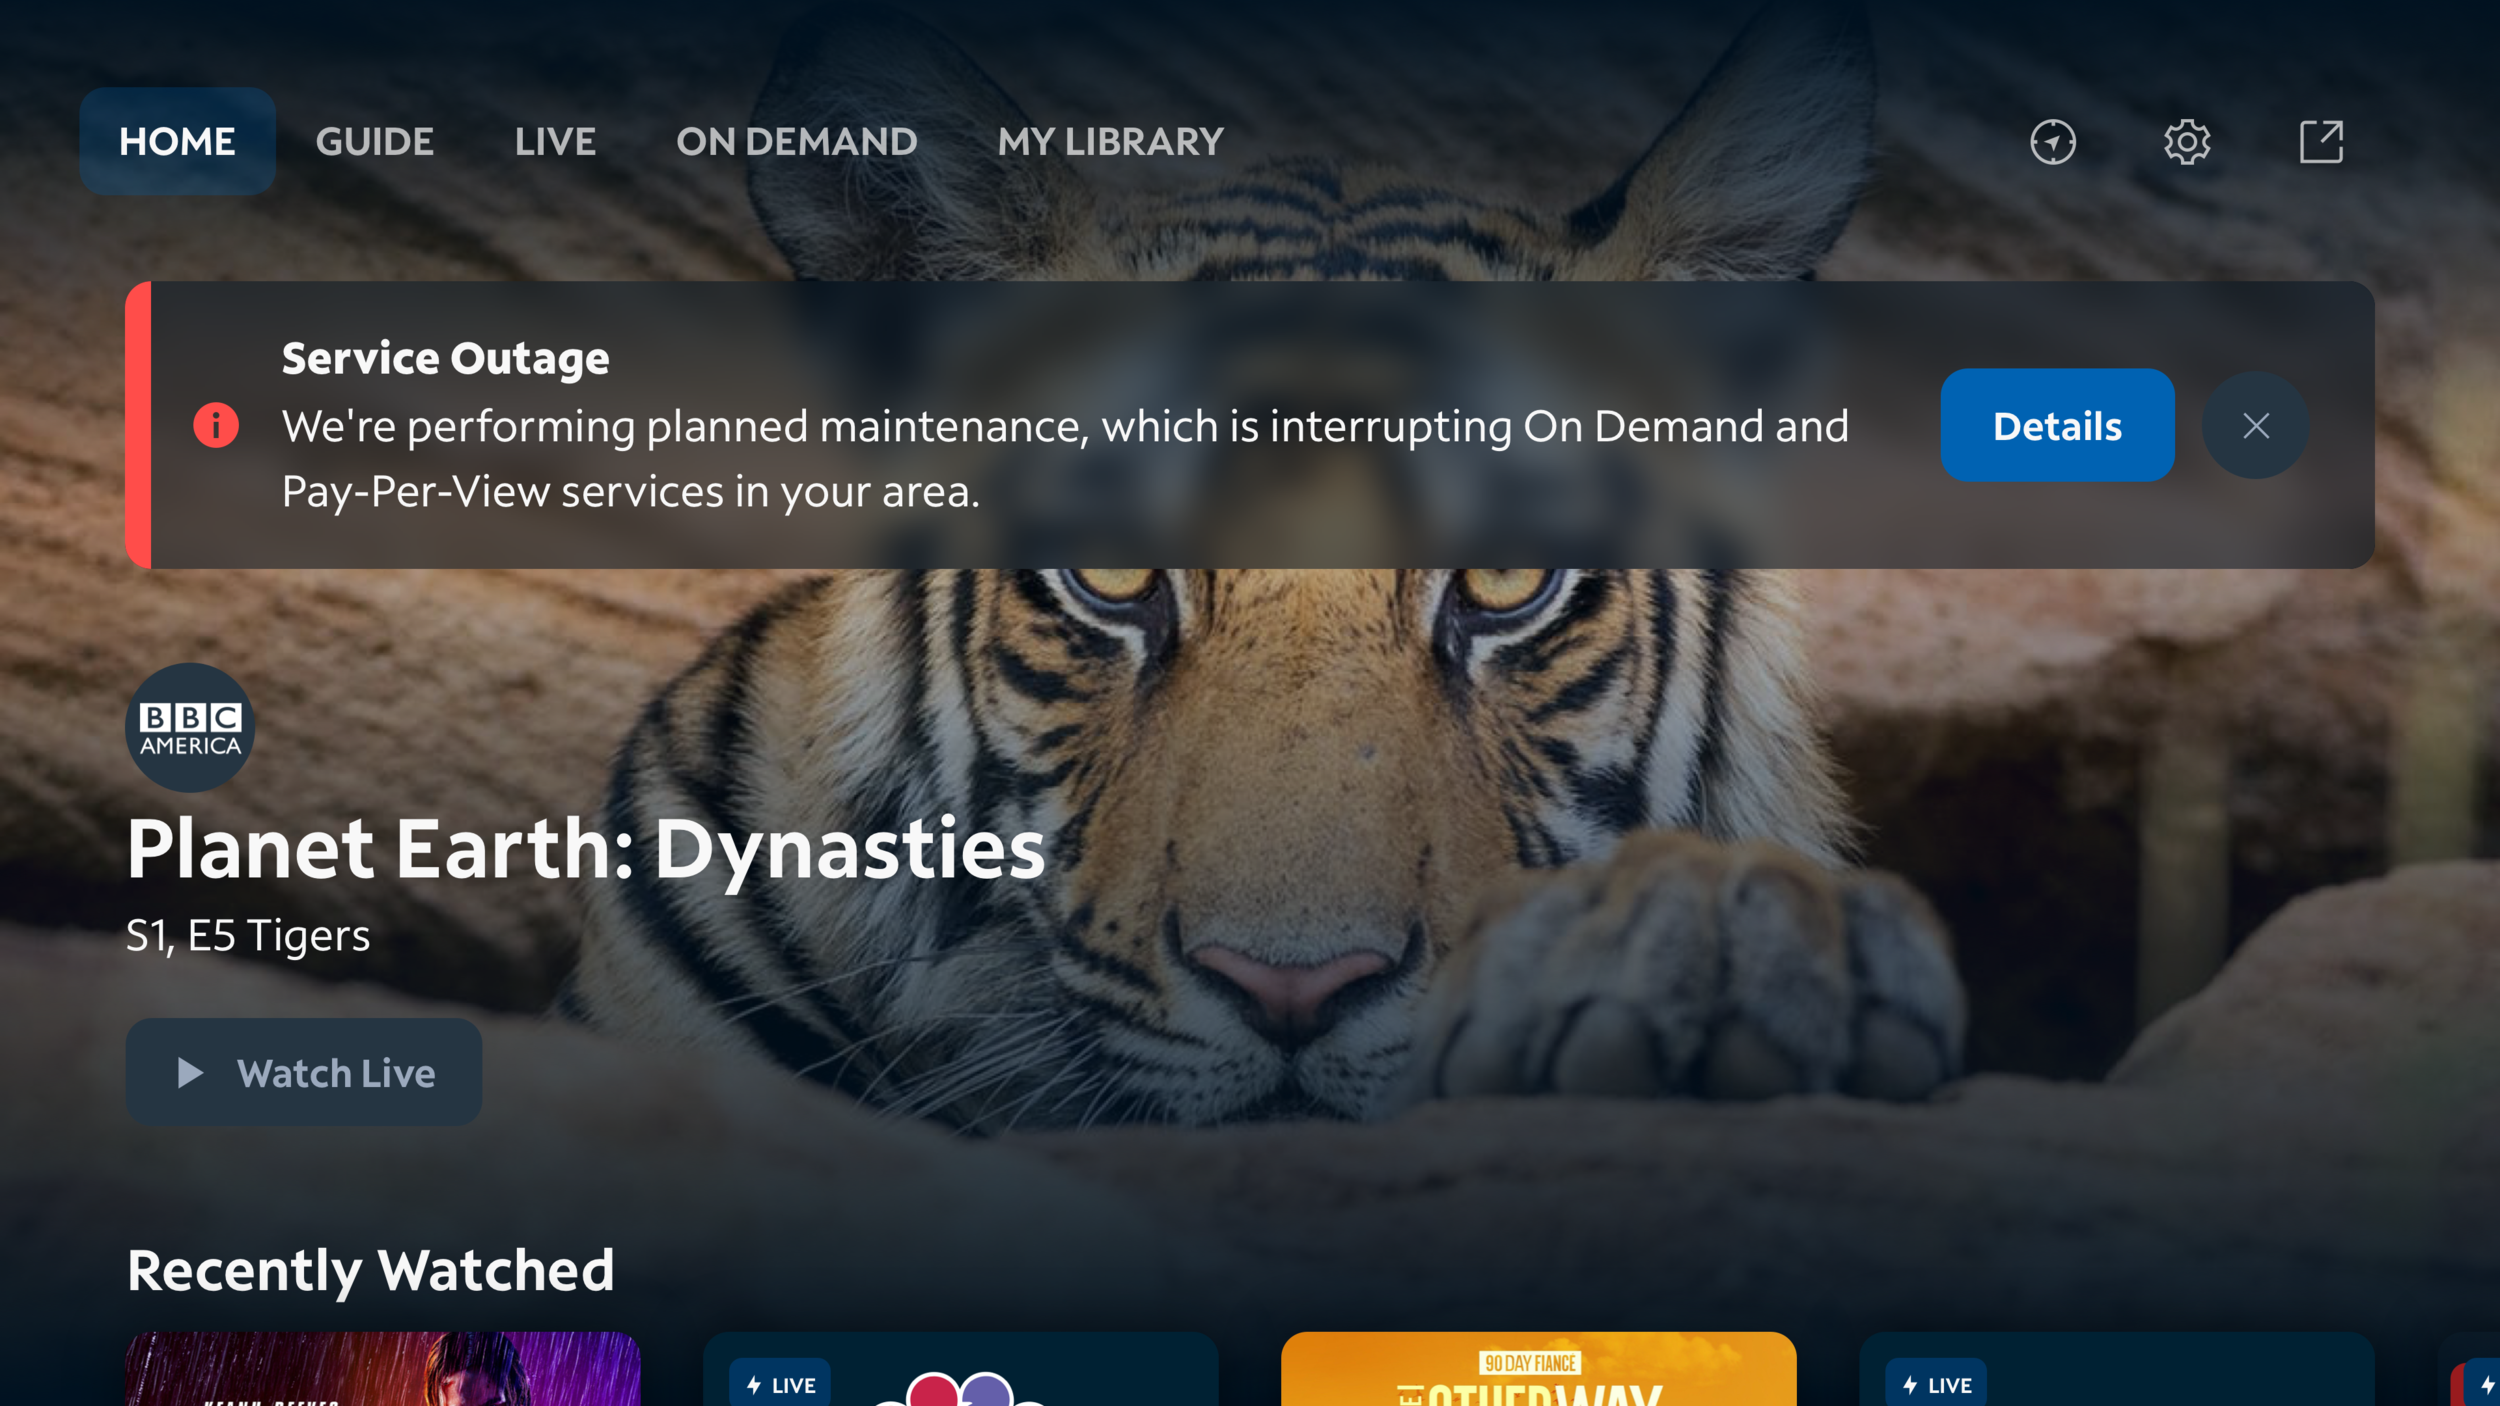
Task: Switch to the HOME tab
Action: pyautogui.click(x=177, y=142)
